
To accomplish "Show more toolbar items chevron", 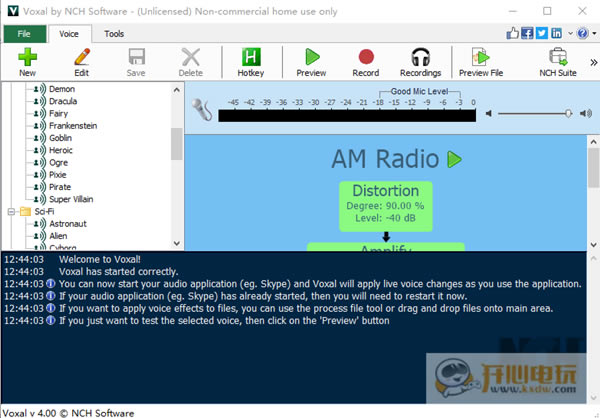I will pyautogui.click(x=593, y=62).
